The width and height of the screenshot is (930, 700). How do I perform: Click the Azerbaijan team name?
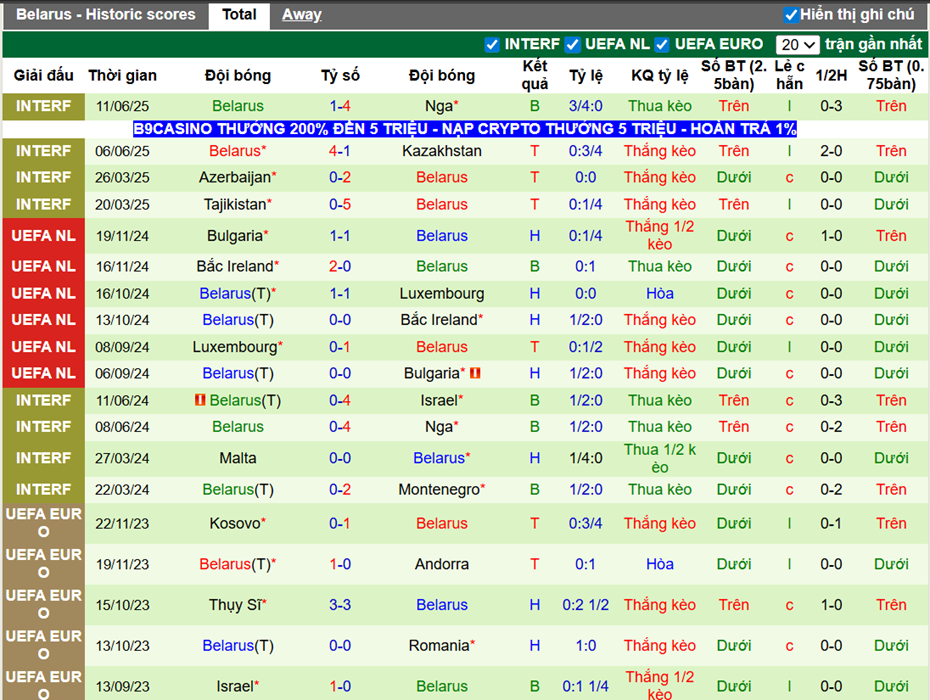(235, 177)
